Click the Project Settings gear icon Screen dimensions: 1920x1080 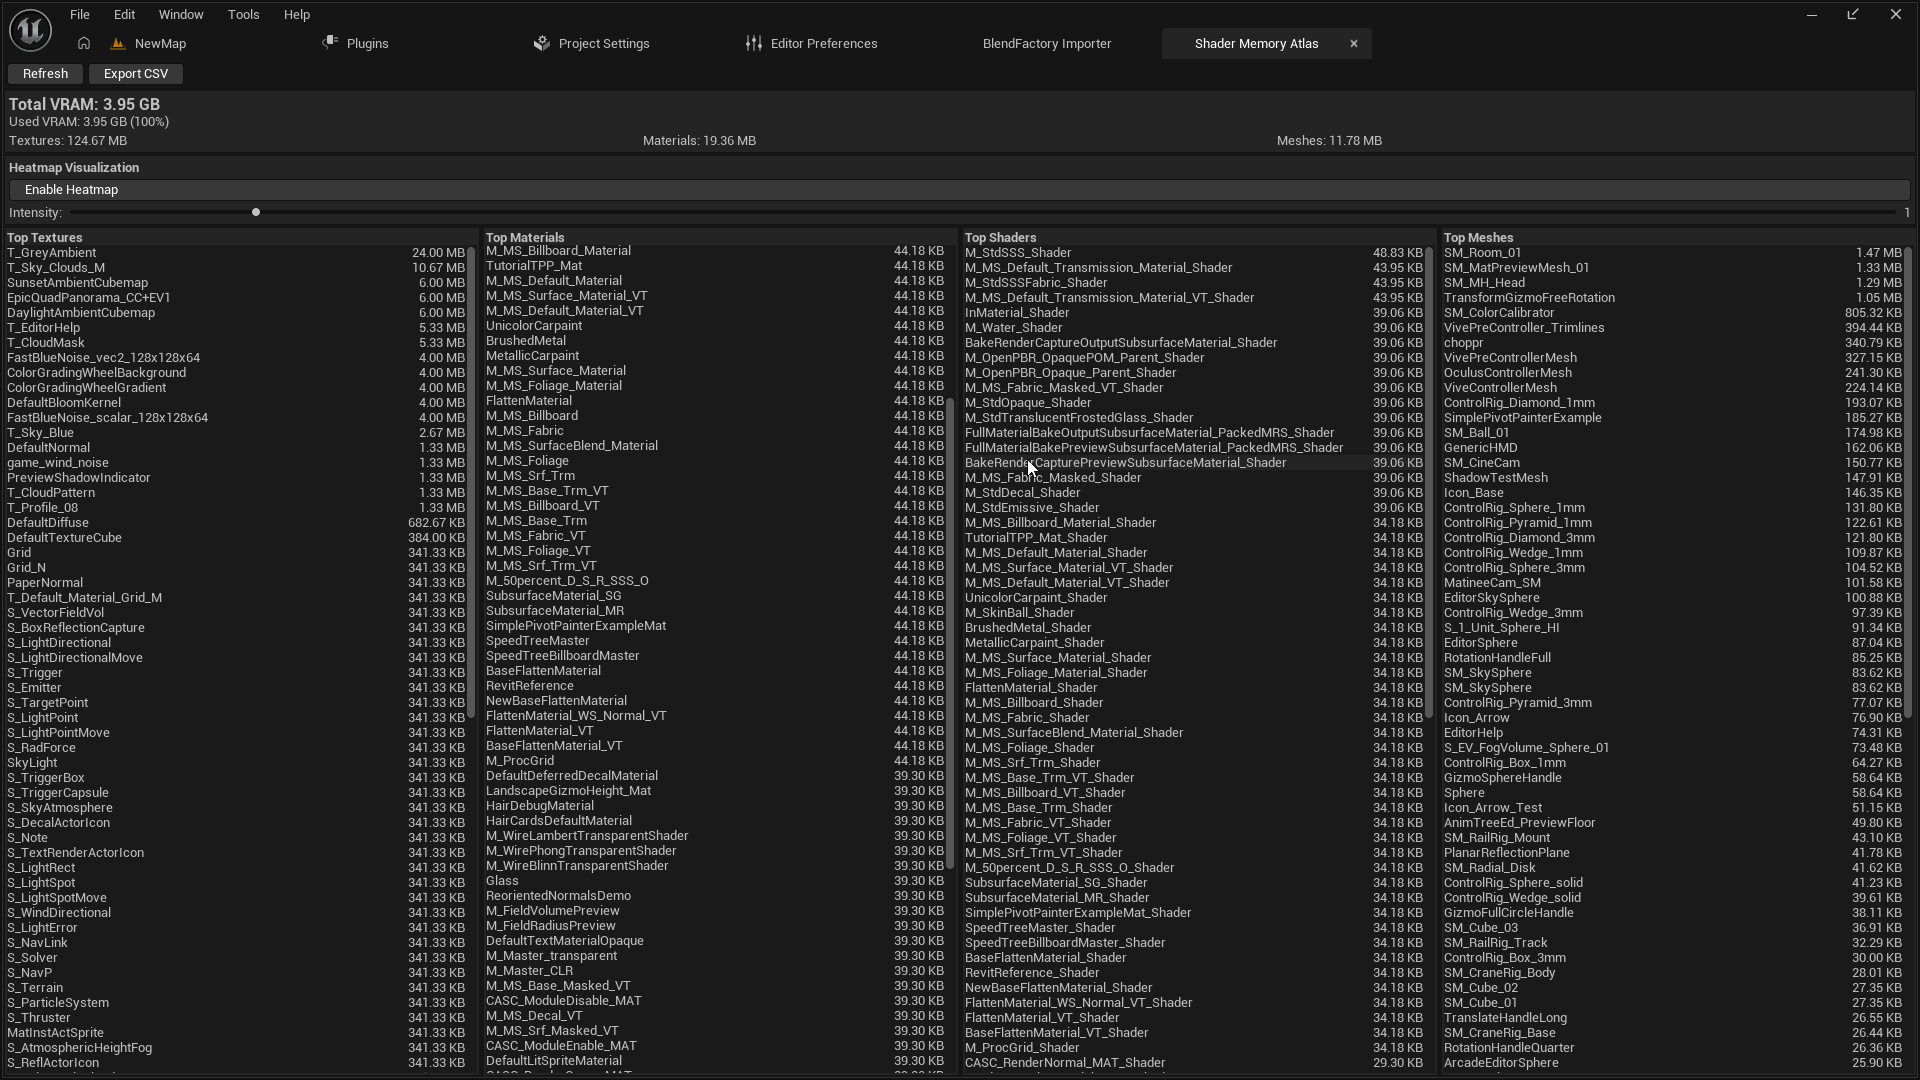coord(542,43)
